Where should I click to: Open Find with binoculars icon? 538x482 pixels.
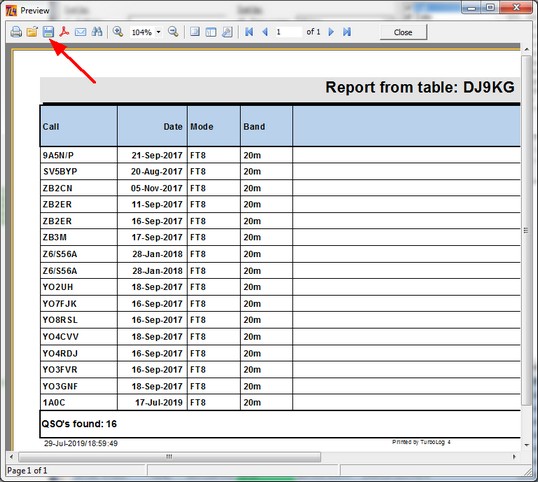97,32
